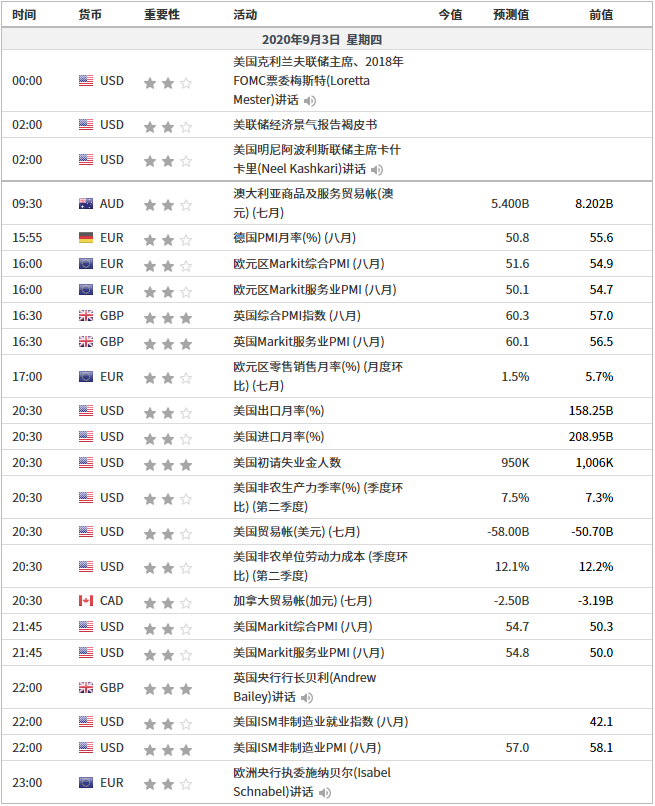Viewport: 655px width, 806px height.
Task: Click the 重要性 column header
Action: click(162, 14)
